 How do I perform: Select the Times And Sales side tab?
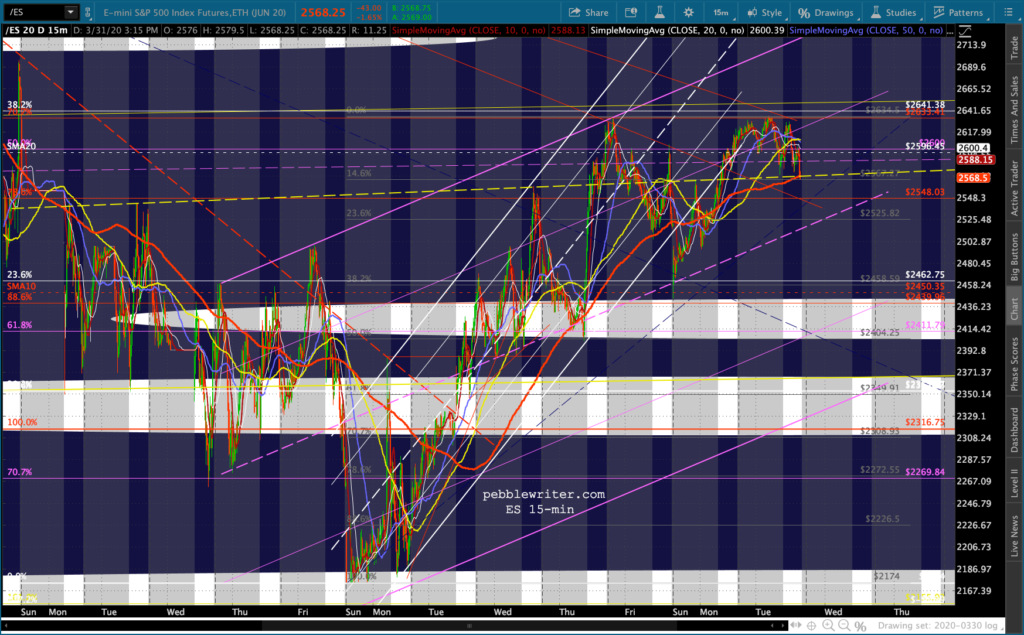click(1014, 110)
